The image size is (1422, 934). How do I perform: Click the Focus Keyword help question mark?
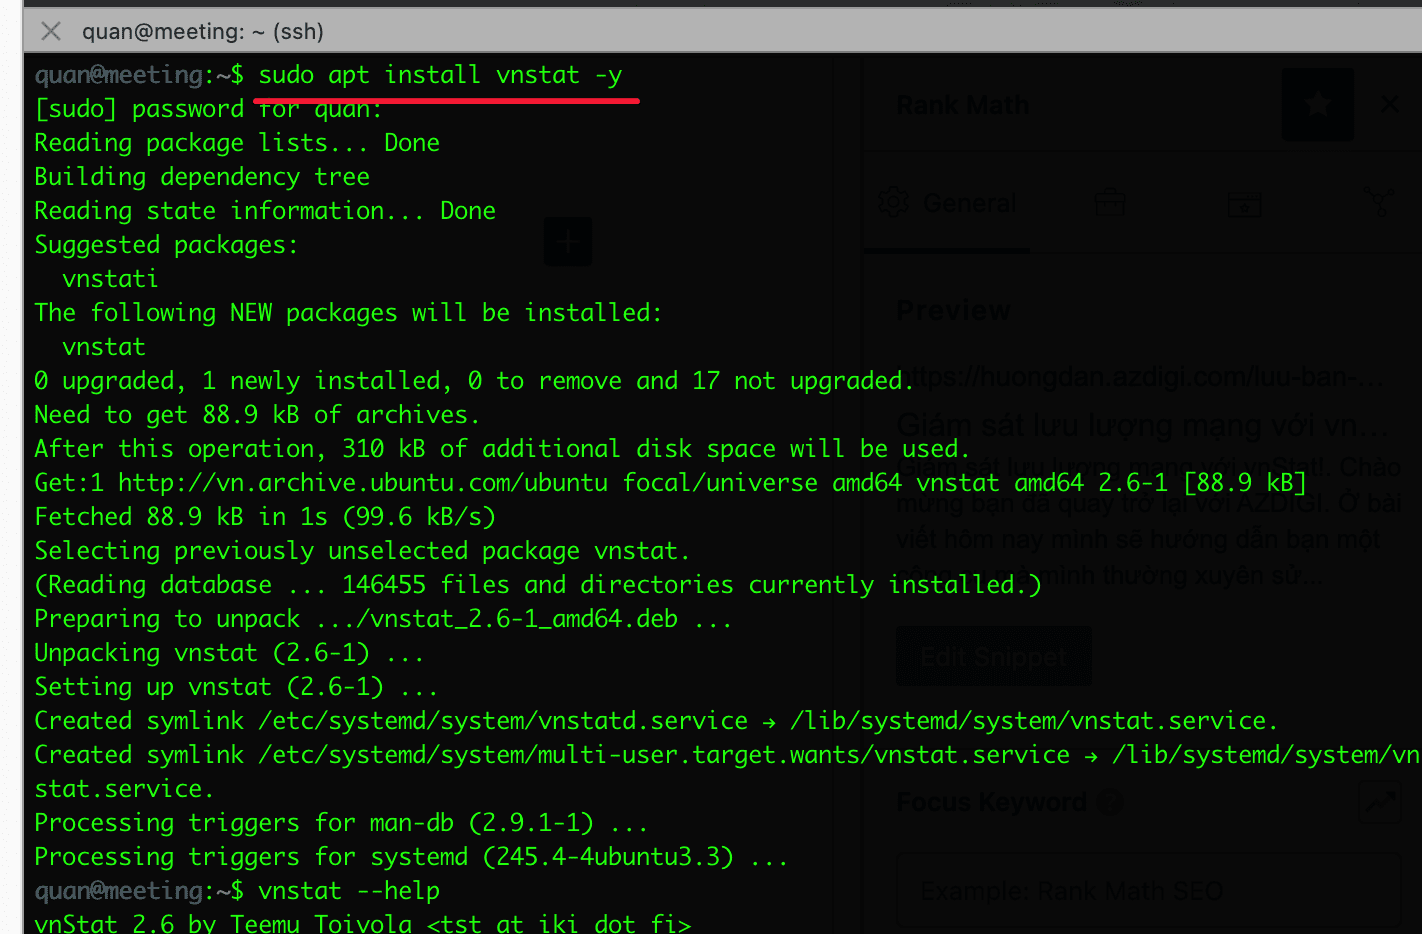[x=1109, y=802]
